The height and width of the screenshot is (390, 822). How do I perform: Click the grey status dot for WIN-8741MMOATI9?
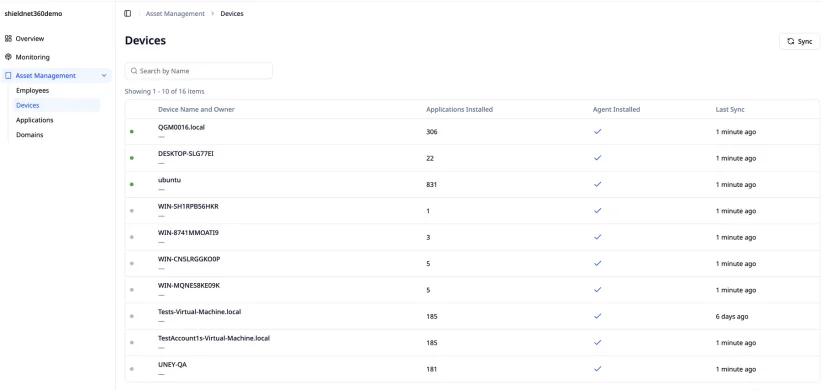pyautogui.click(x=132, y=237)
